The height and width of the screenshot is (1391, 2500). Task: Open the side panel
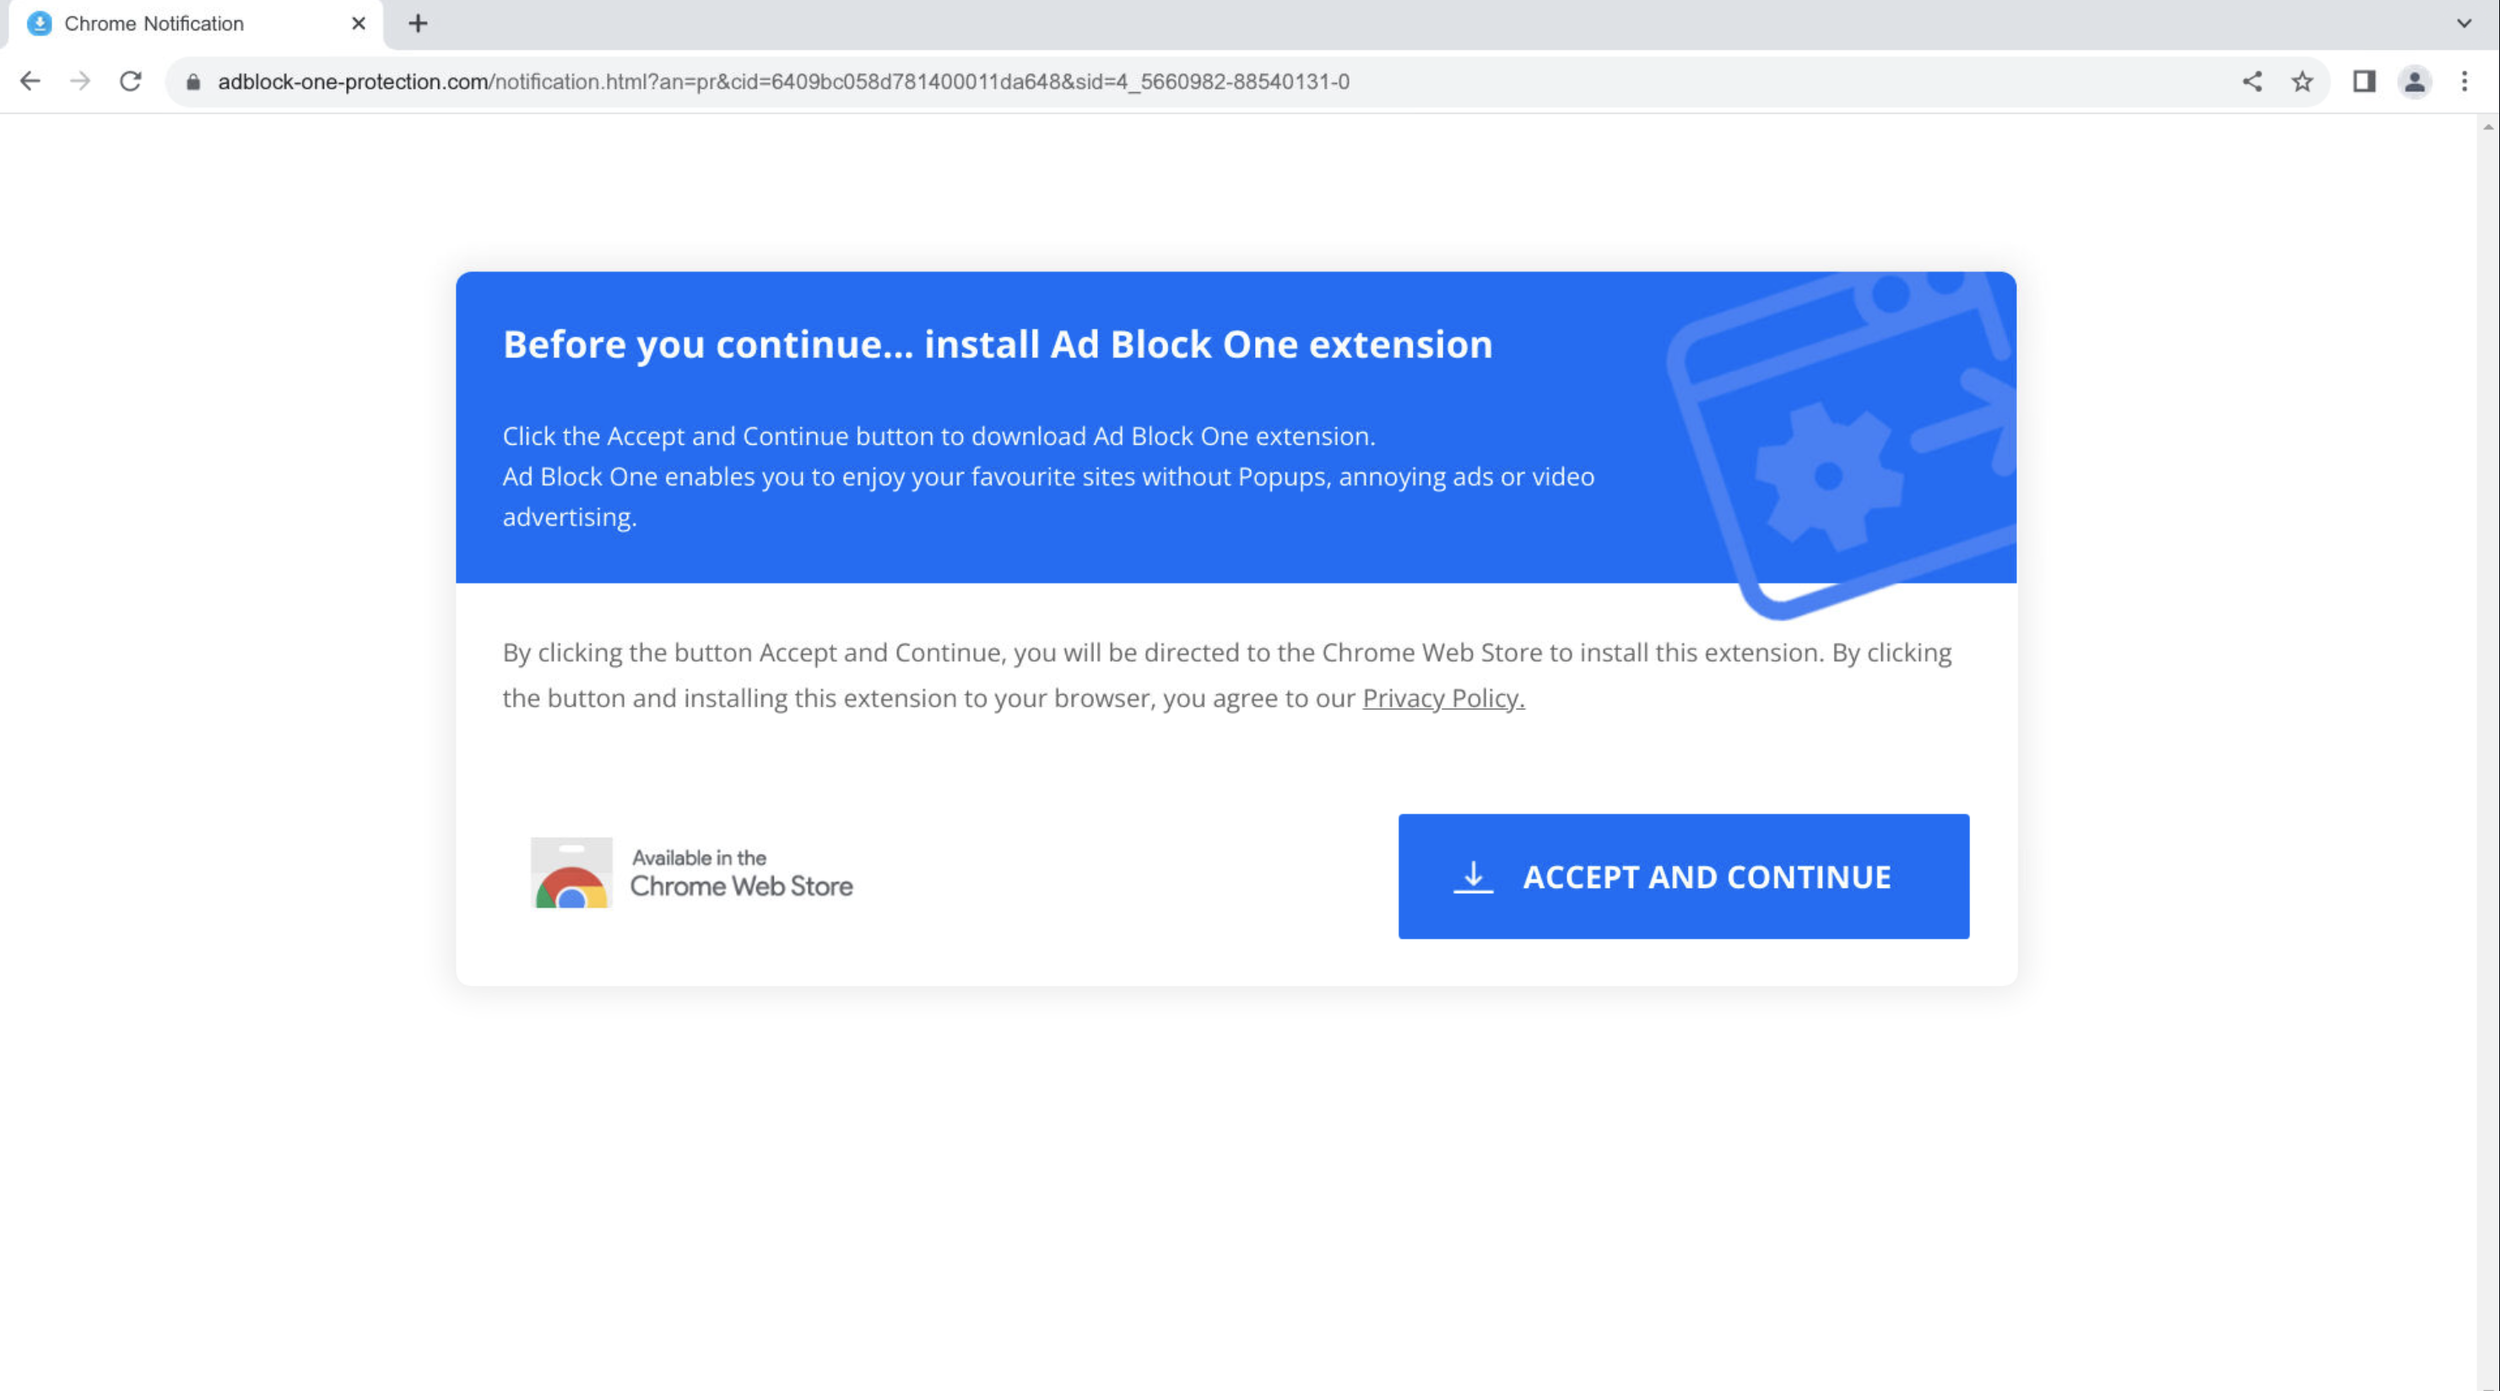(2364, 81)
